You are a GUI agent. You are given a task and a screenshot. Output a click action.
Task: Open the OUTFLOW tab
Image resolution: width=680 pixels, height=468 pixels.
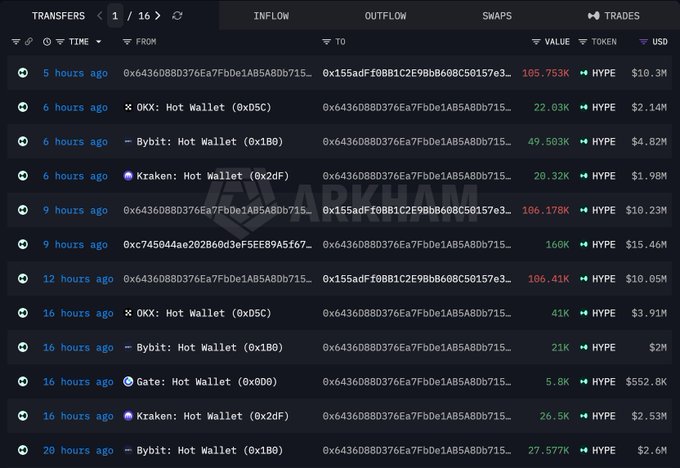(386, 16)
